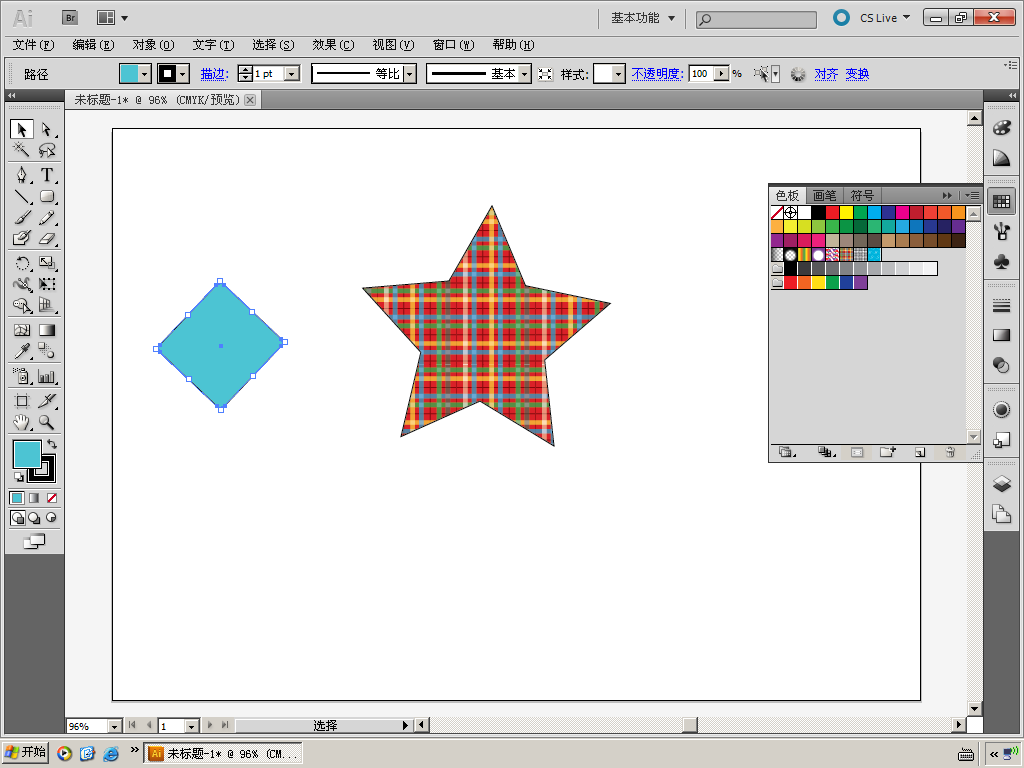
Task: Pick the yellow swatch in top row
Action: (x=846, y=213)
